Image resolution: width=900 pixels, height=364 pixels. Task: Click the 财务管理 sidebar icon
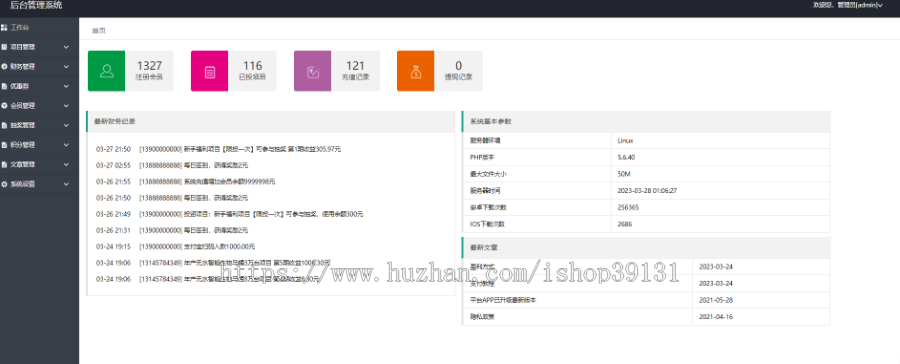click(x=4, y=66)
